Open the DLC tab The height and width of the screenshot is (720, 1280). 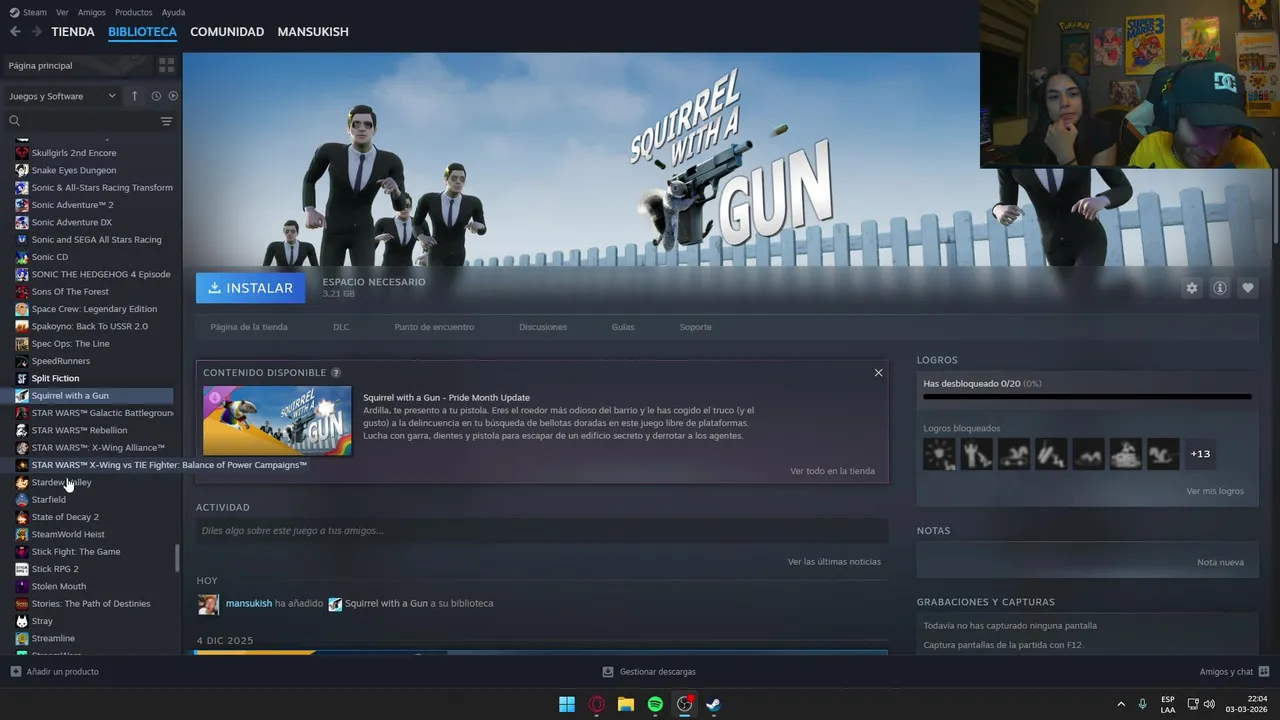pos(341,327)
